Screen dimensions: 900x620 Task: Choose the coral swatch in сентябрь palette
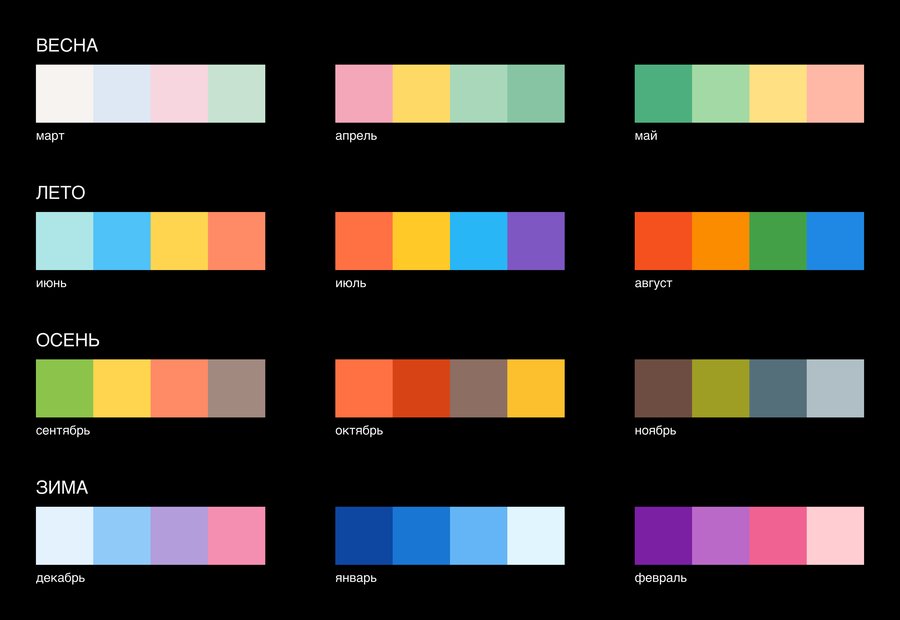(x=180, y=389)
